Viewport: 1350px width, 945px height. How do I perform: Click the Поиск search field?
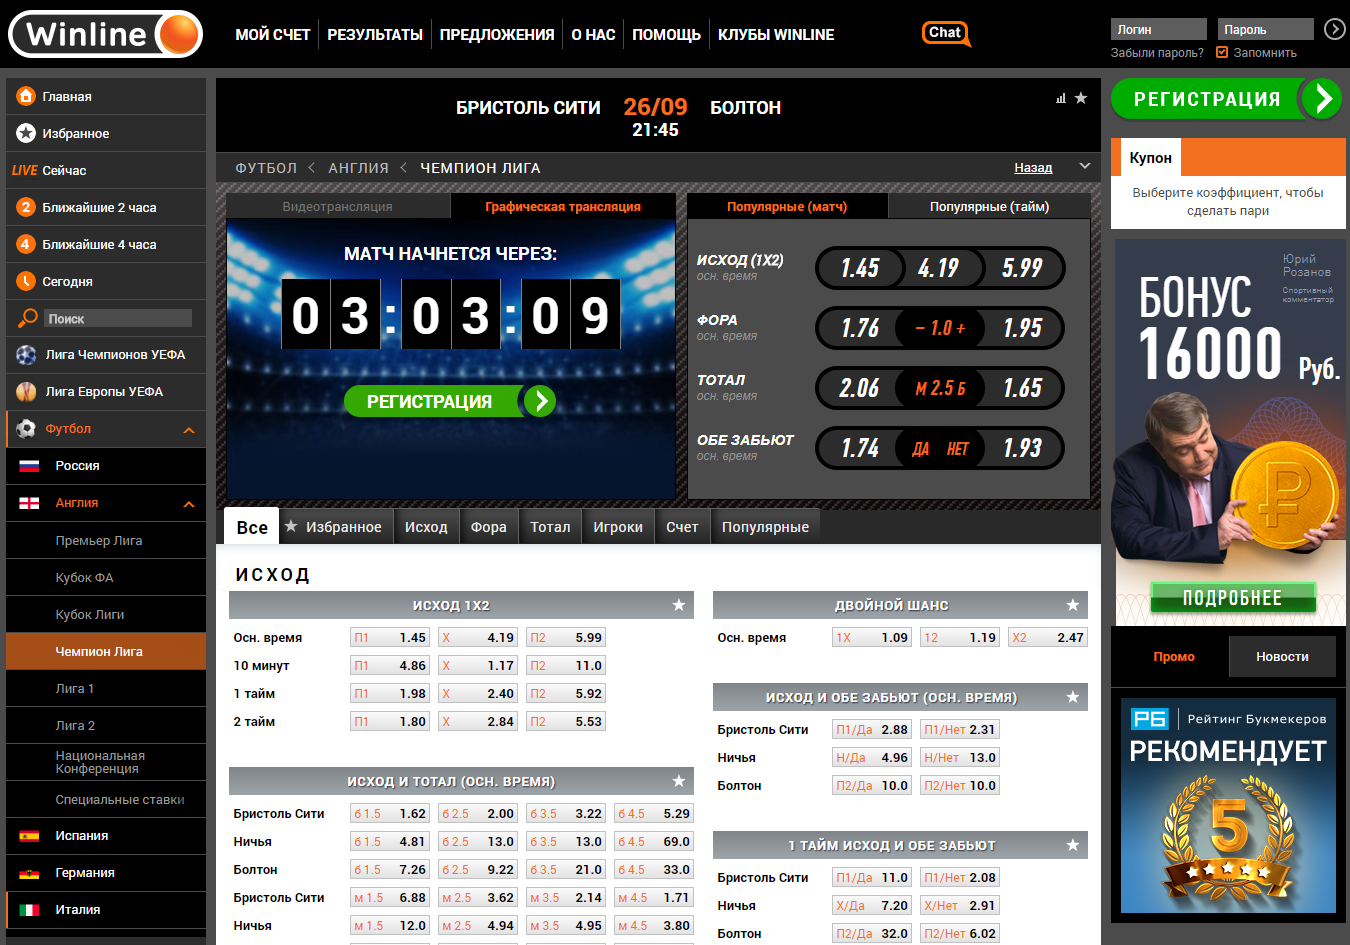pyautogui.click(x=118, y=318)
